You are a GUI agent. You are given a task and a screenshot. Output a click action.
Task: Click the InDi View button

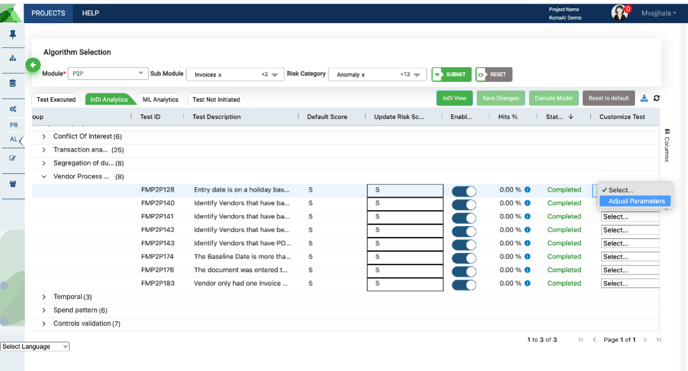coord(454,98)
